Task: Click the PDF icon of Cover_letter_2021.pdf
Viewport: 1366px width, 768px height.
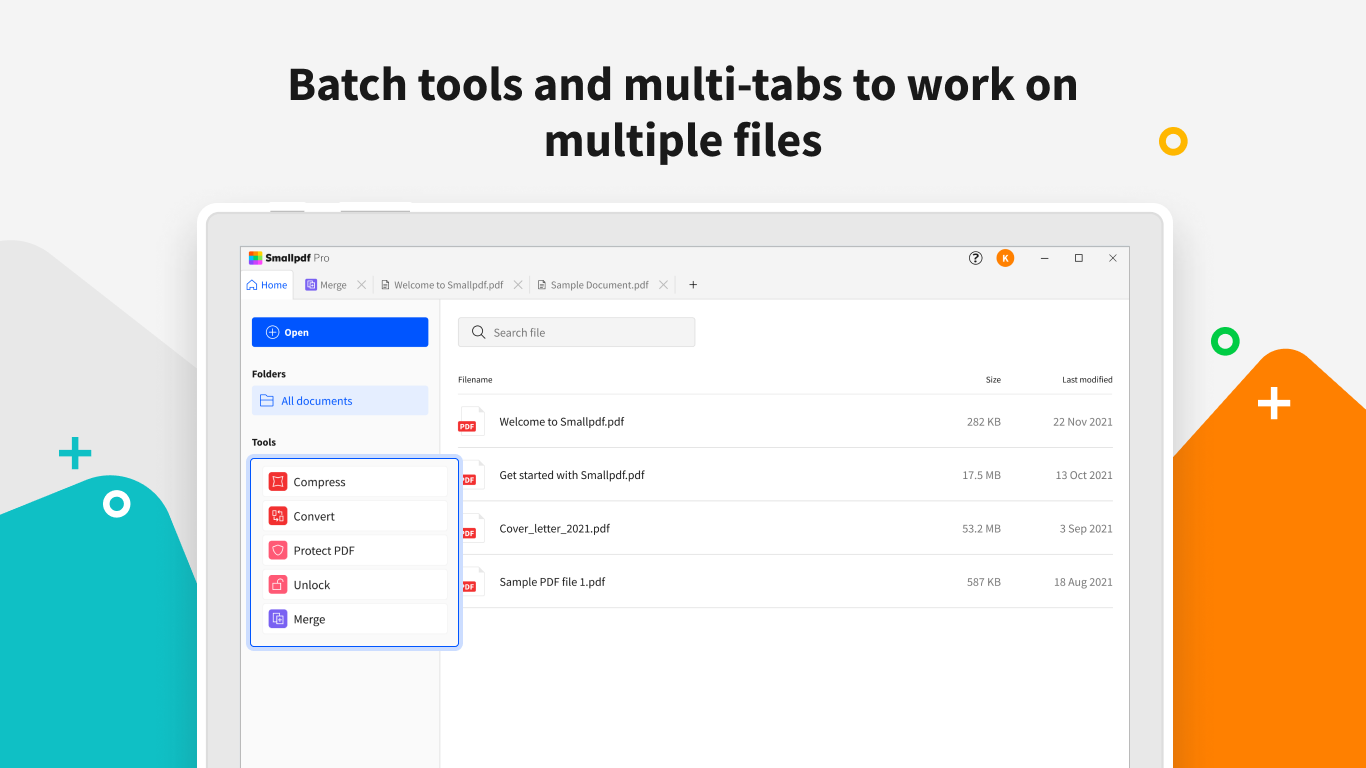Action: tap(471, 528)
